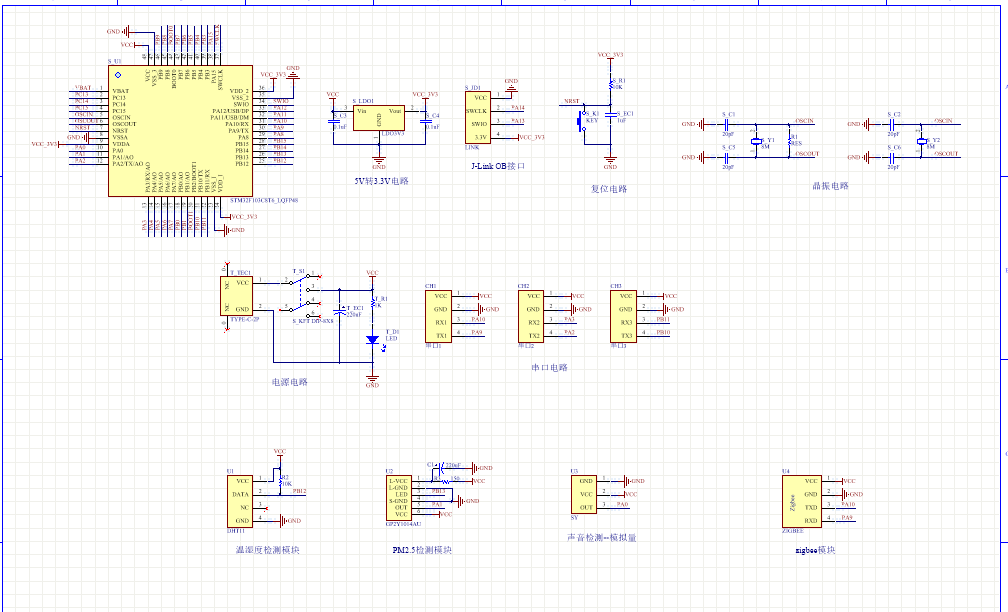Click the sound sensor U3 SY block
The image size is (1008, 612).
pyautogui.click(x=585, y=494)
